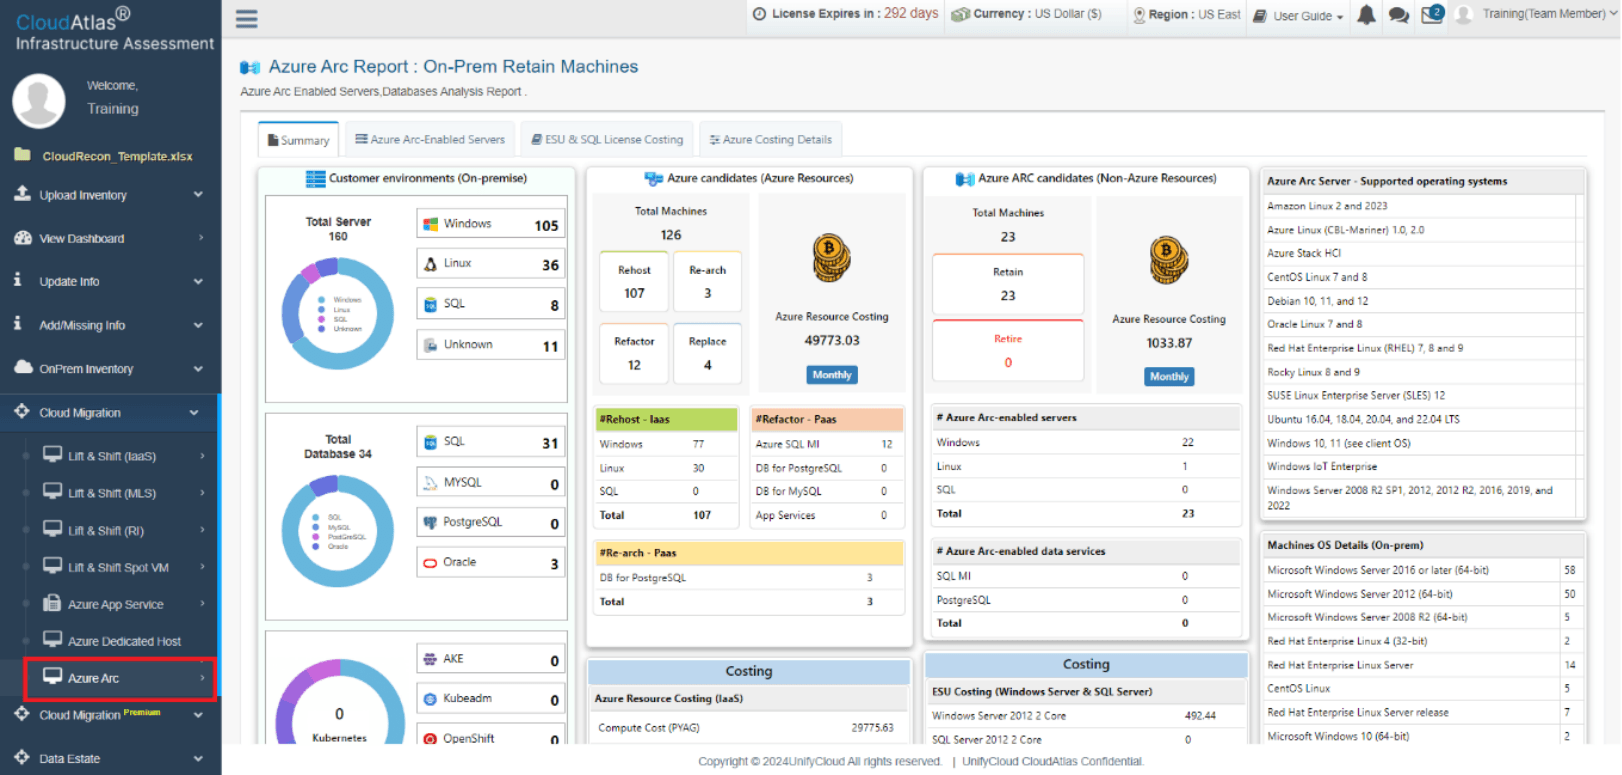Screen dimensions: 1622x775
Task: Switch to the Summary tab
Action: point(298,140)
